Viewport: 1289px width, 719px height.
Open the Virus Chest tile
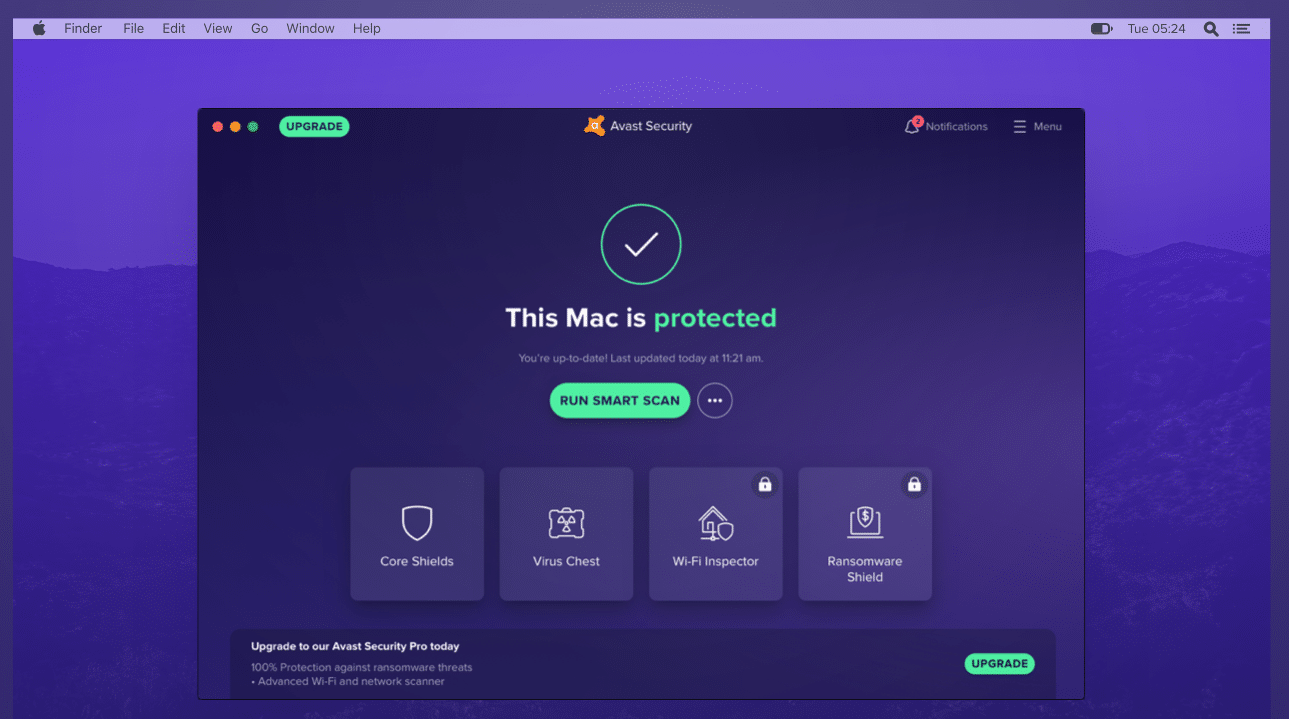tap(566, 534)
